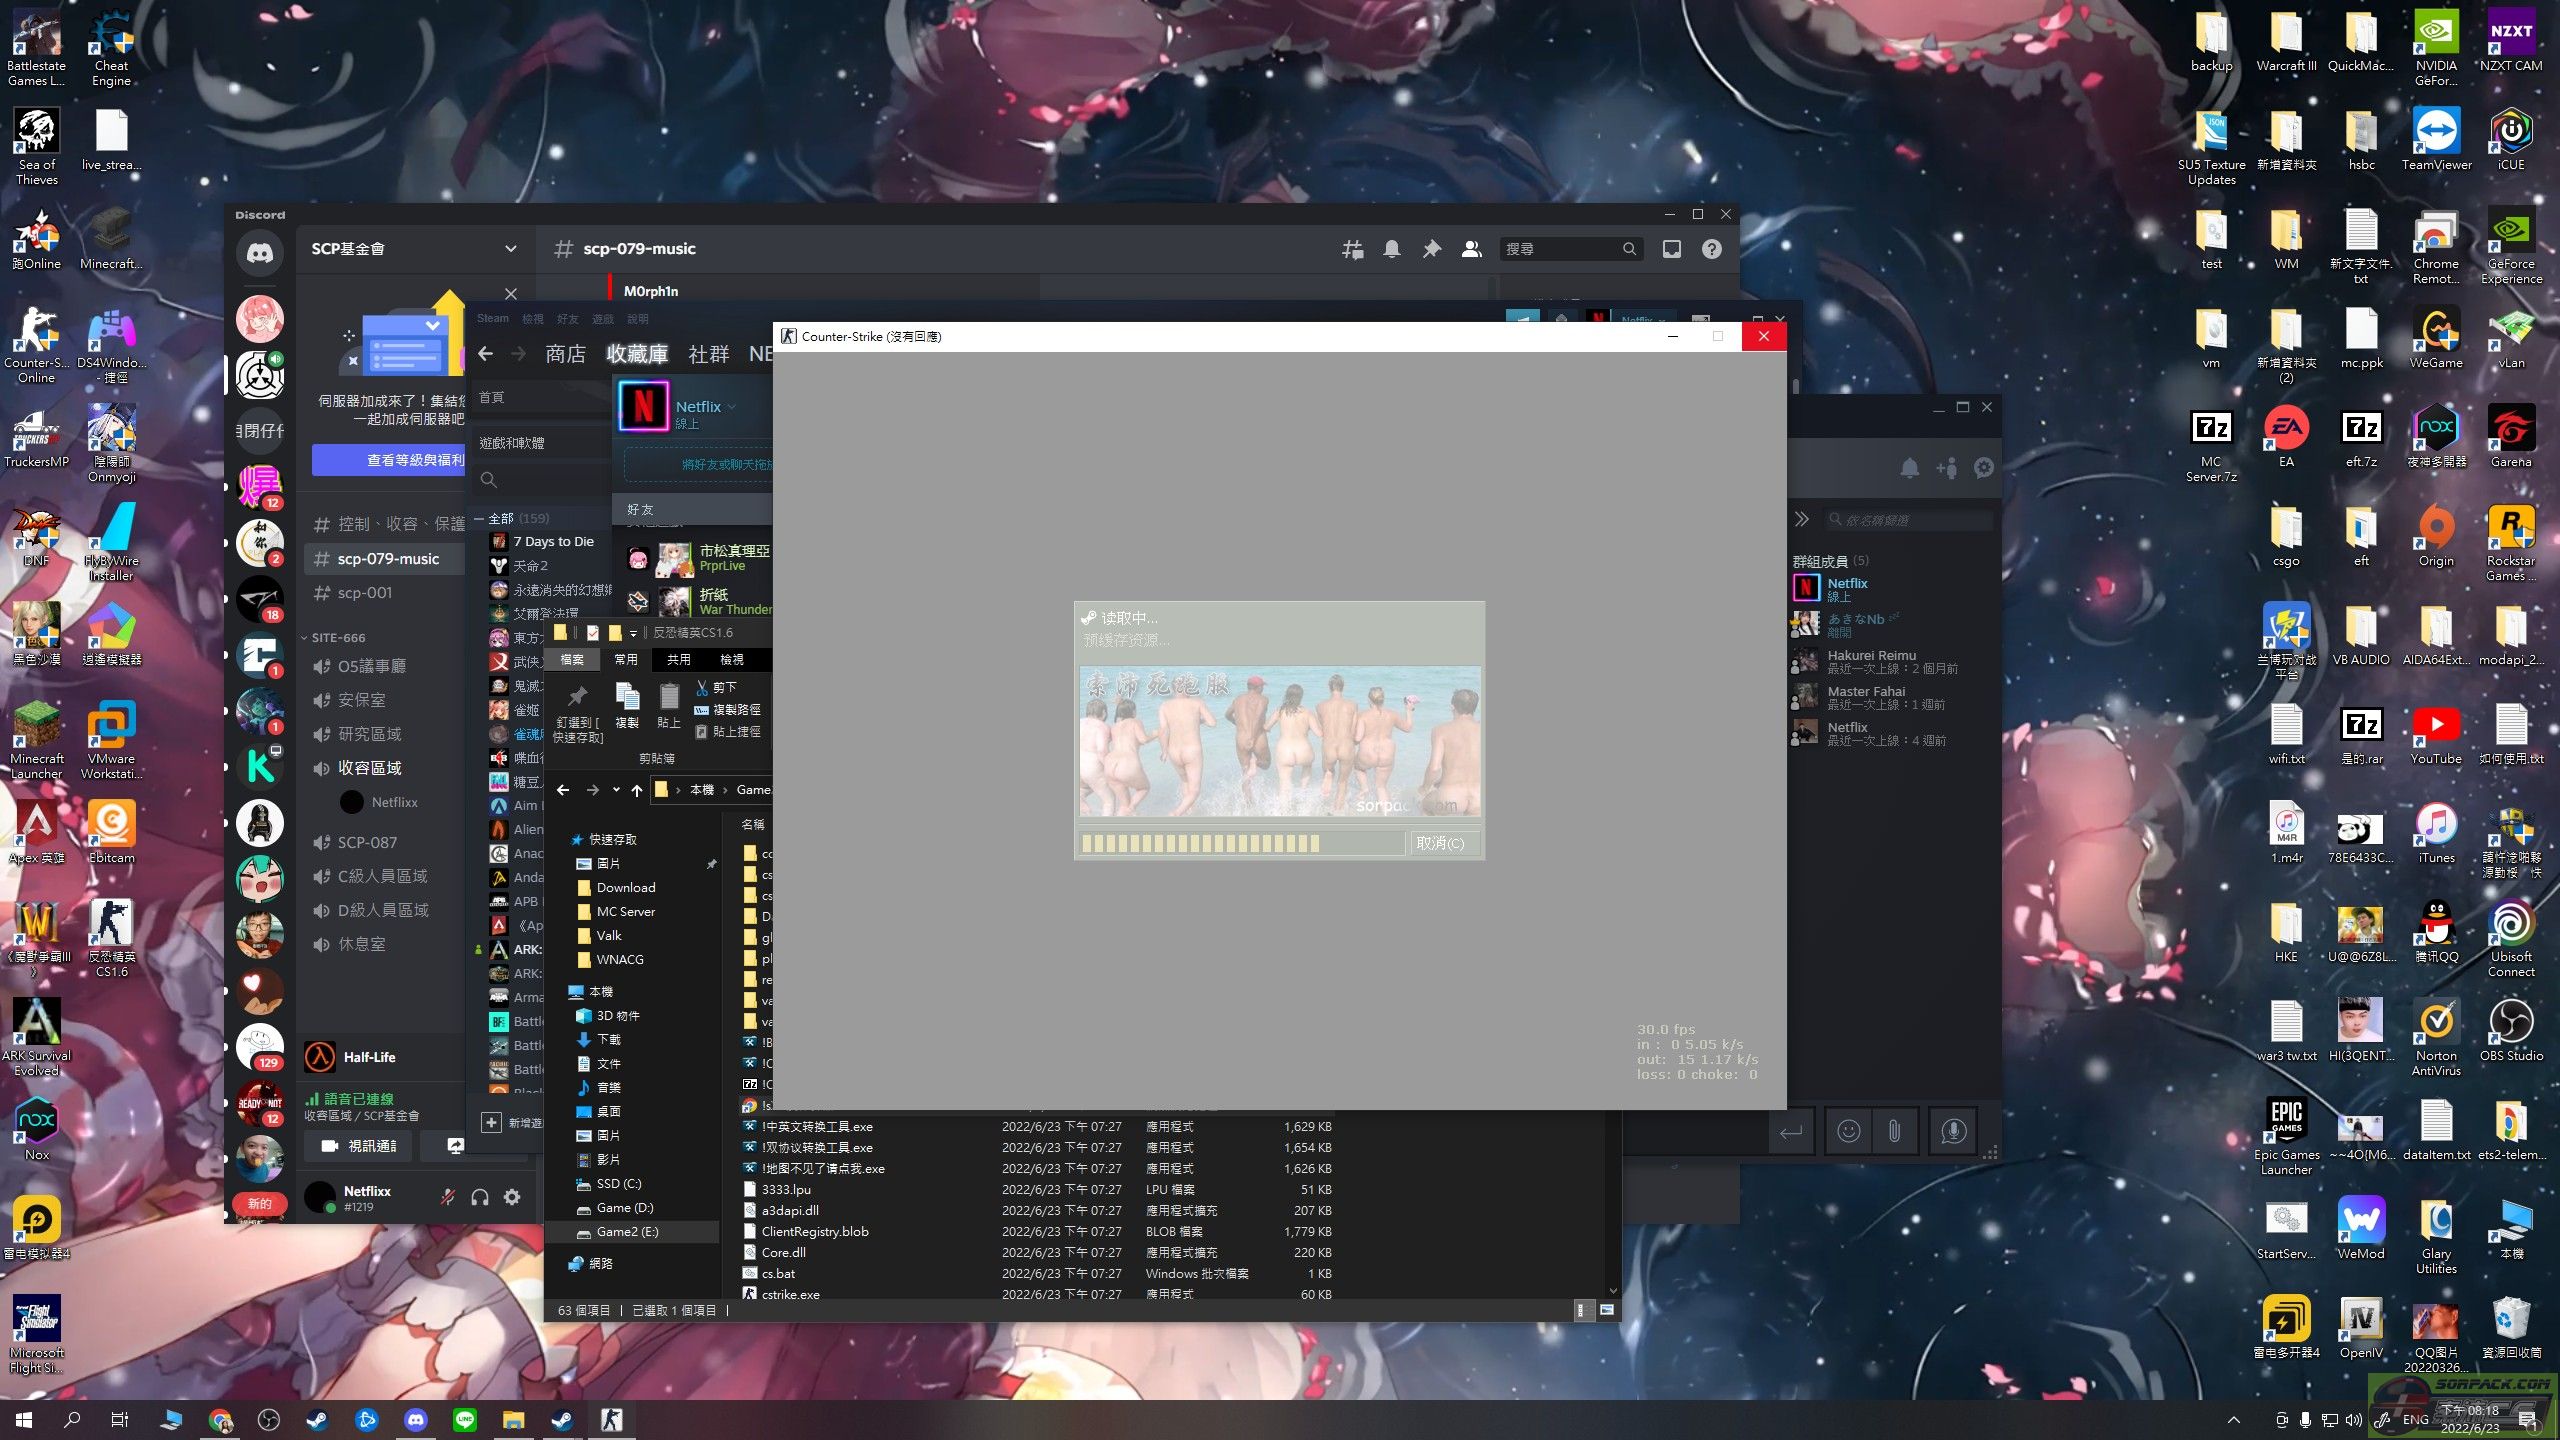Click Discord search input field
2560x1440 pixels.
[1560, 249]
